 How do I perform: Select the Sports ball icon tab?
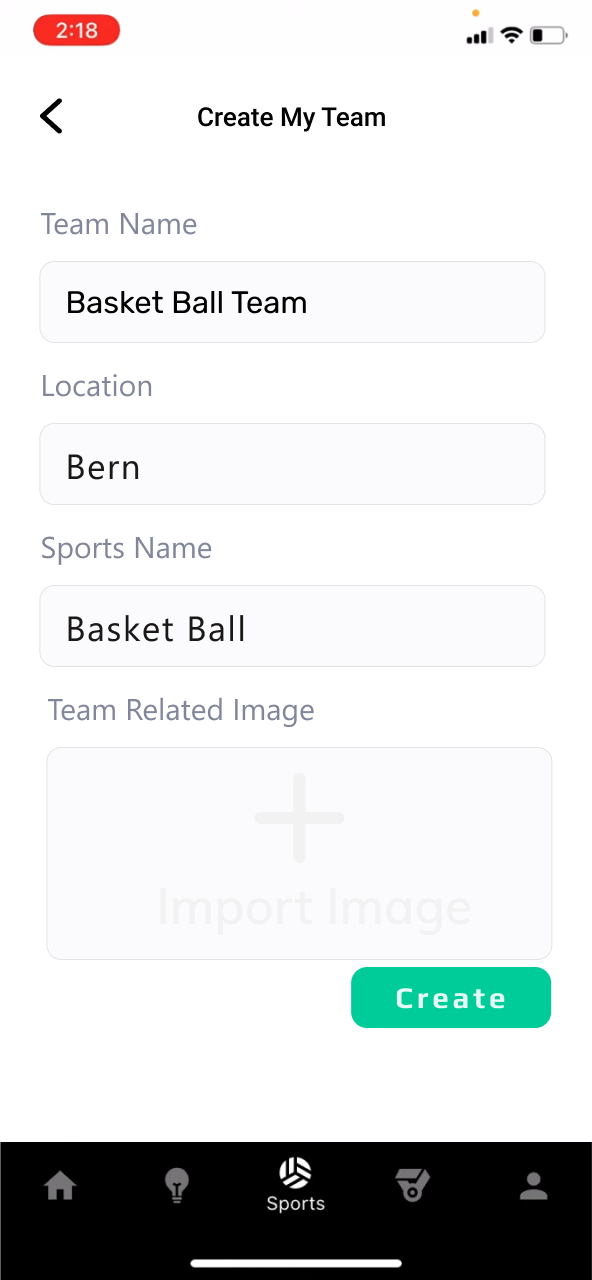[x=295, y=1171]
